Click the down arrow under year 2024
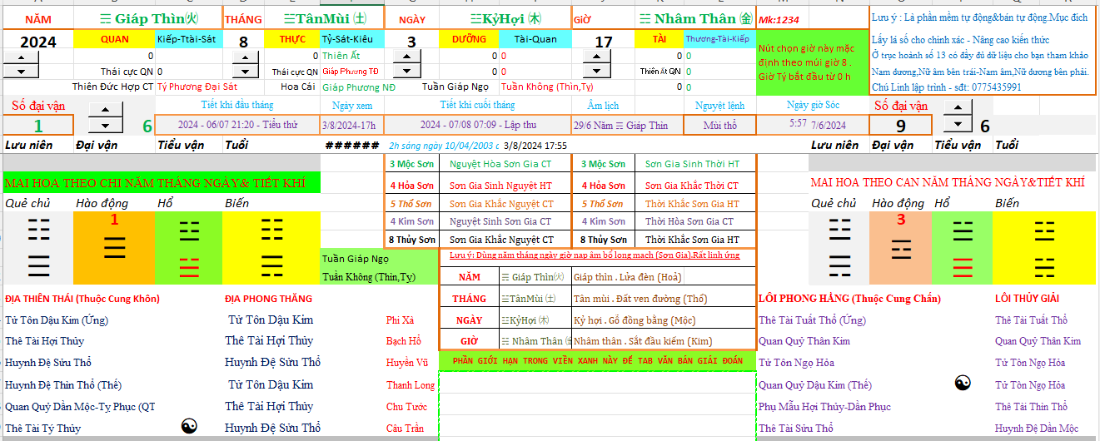 (x=21, y=72)
